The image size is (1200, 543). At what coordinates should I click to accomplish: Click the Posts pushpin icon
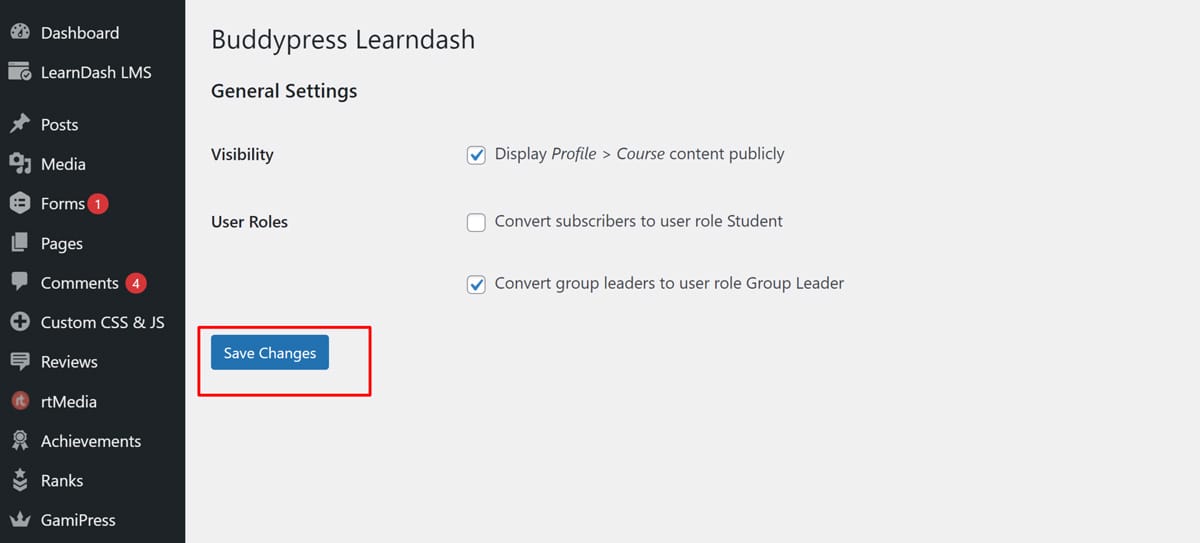click(19, 124)
